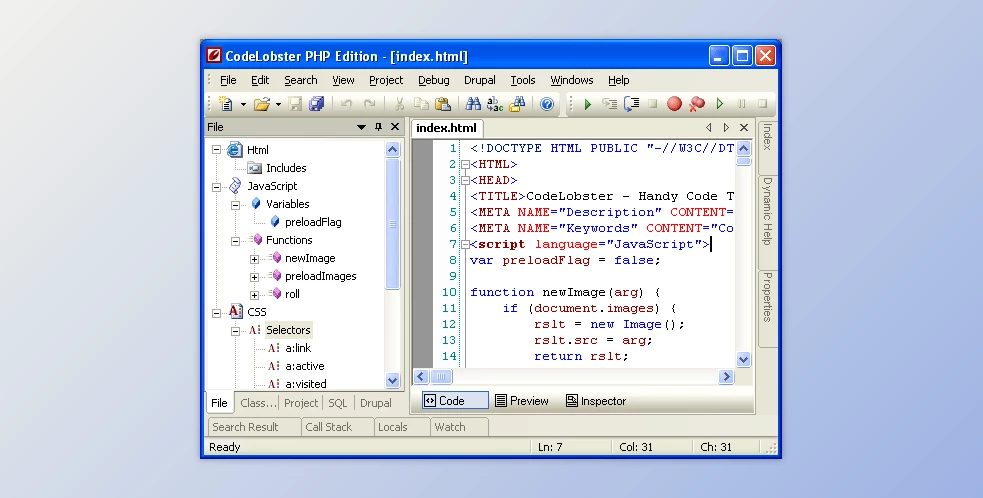Click the Open folder toolbar icon
Screen dimensions: 983x498
pos(262,104)
